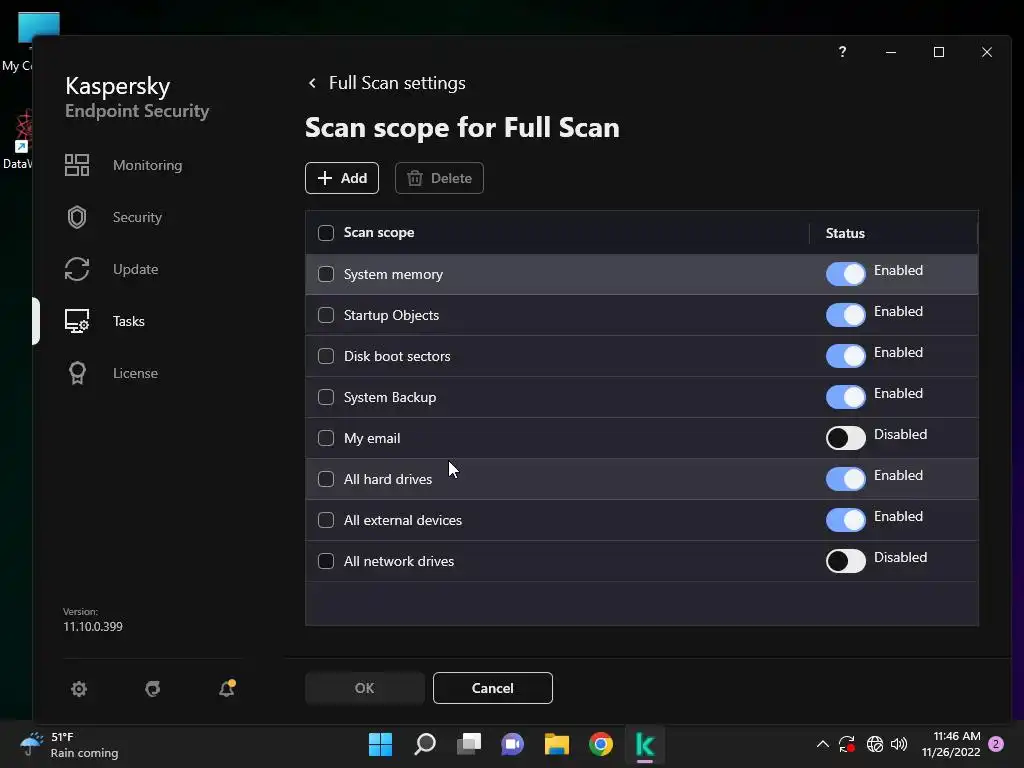The width and height of the screenshot is (1024, 768).
Task: Check the All network drives checkbox
Action: 326,561
